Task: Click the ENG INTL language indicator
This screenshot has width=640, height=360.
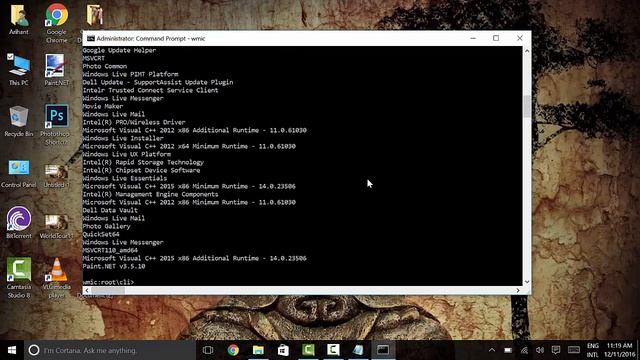Action: pyautogui.click(x=593, y=350)
